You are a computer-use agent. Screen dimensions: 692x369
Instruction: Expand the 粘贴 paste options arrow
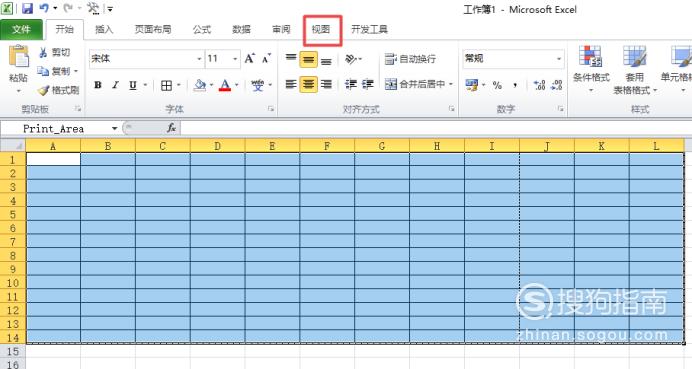coord(19,91)
